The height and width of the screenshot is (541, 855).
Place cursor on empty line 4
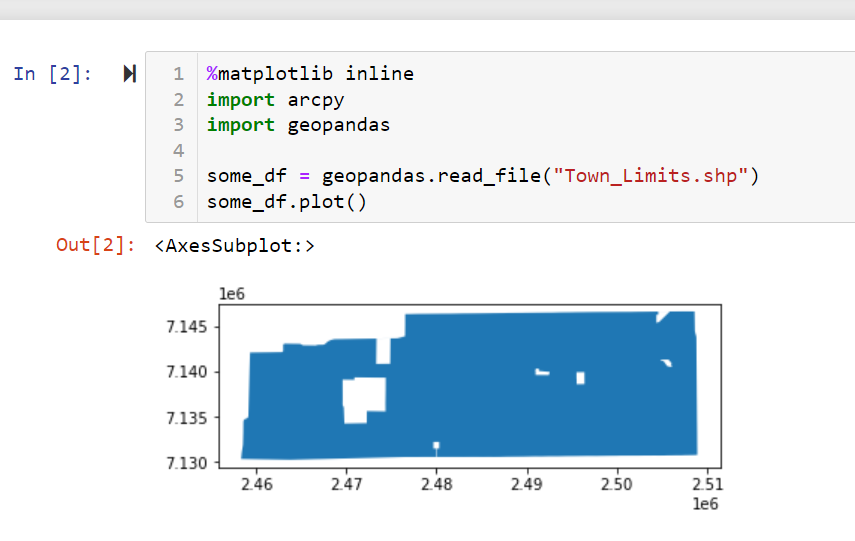pos(400,150)
